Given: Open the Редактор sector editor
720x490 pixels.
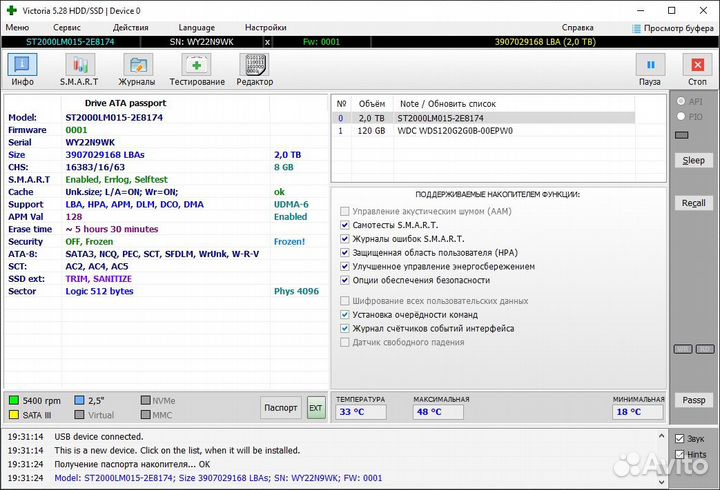Looking at the screenshot, I should (254, 69).
